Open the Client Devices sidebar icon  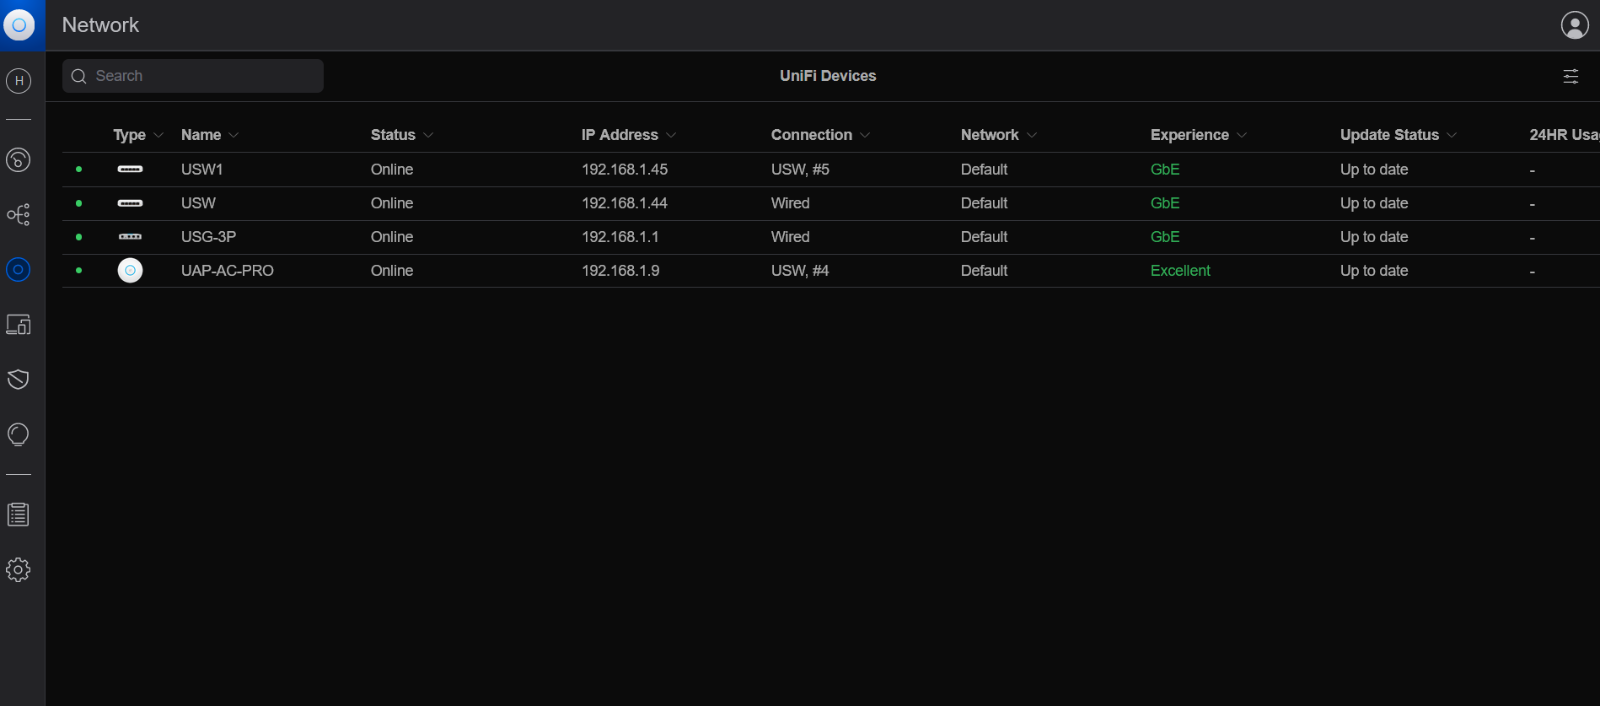tap(19, 324)
